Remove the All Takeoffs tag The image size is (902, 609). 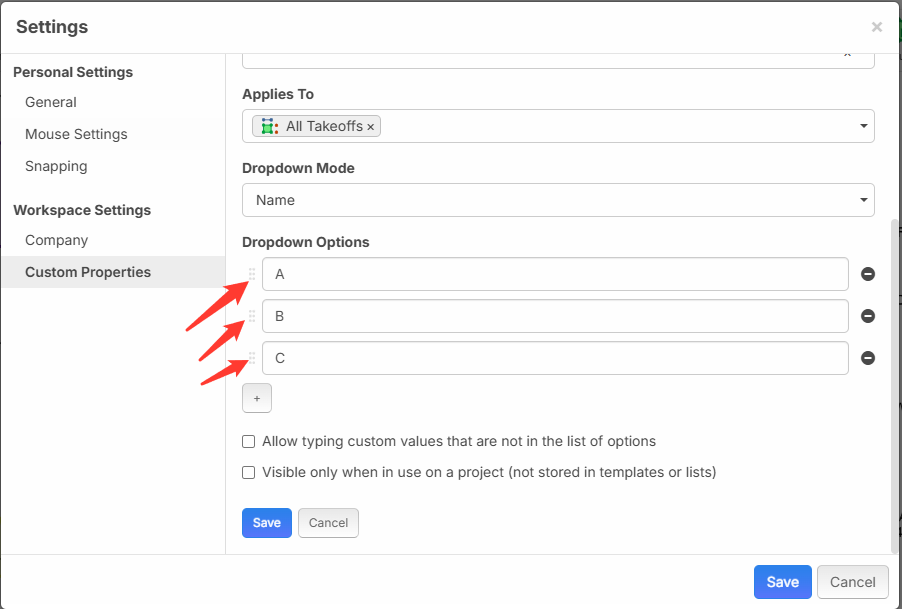(x=371, y=127)
